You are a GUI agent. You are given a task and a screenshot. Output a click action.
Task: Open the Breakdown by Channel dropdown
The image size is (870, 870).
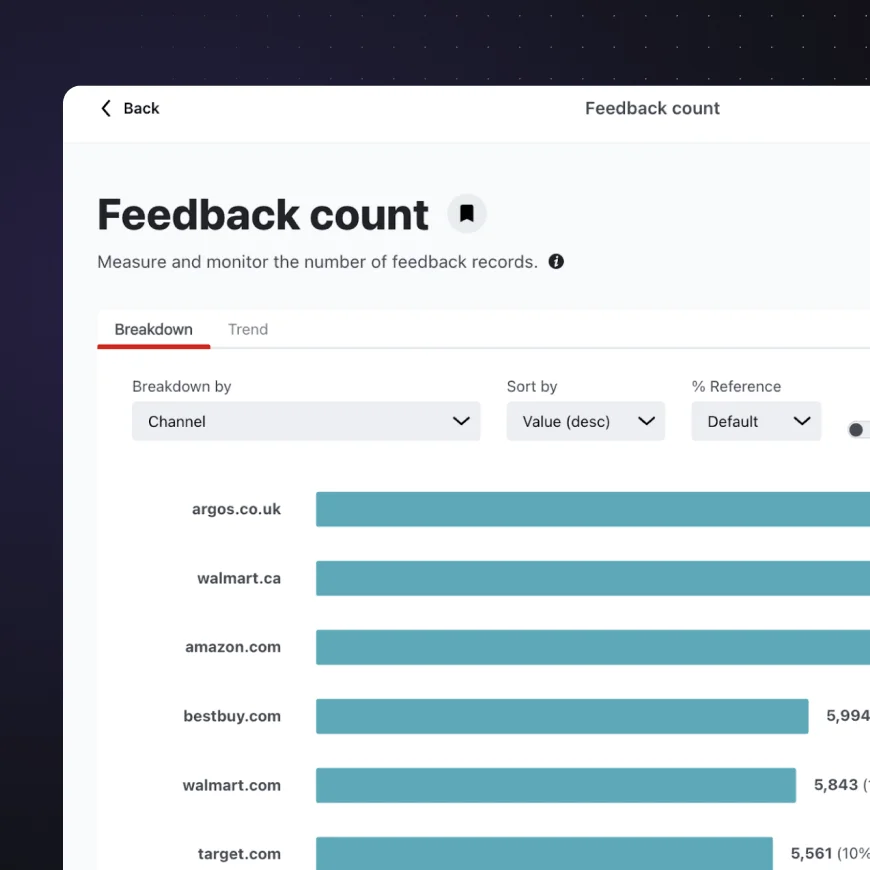tap(306, 421)
